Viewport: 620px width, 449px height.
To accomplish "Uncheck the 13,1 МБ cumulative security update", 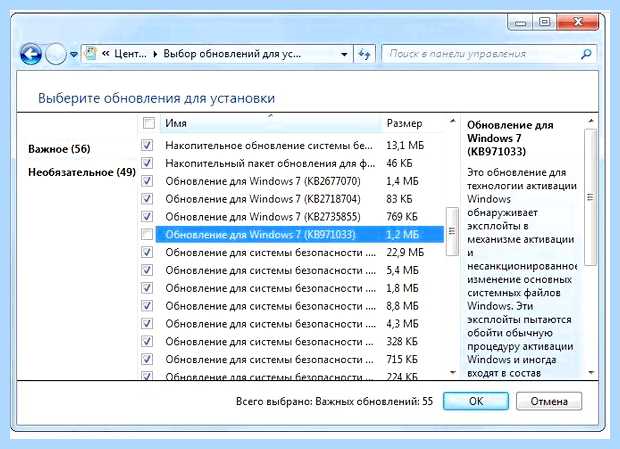I will (x=147, y=145).
